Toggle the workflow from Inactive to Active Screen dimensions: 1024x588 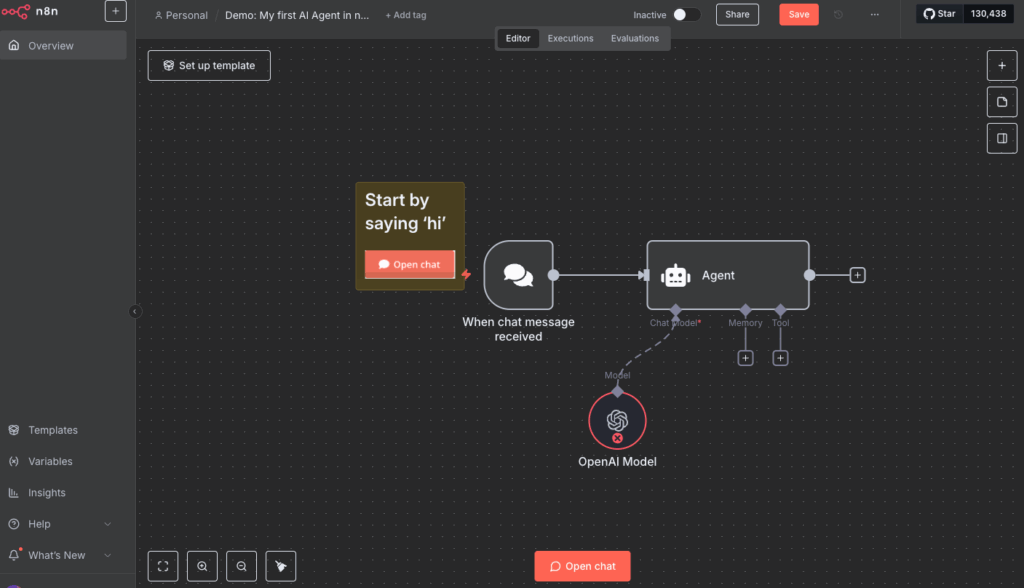click(x=685, y=14)
